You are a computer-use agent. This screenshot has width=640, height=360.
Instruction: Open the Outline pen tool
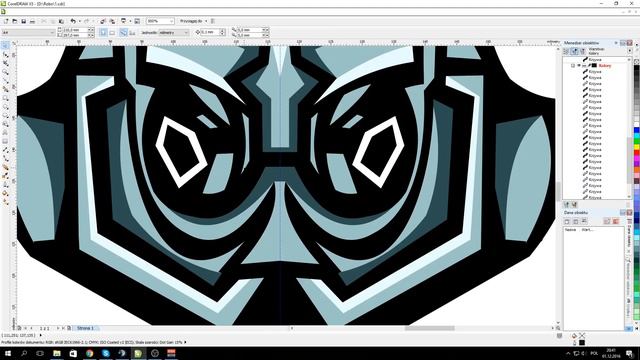click(x=5, y=184)
